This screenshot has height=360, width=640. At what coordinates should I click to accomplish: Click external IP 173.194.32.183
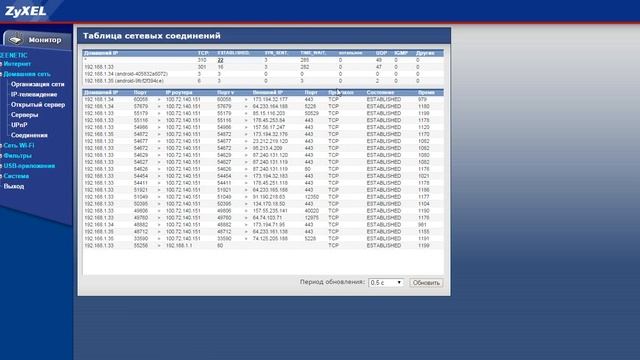270,176
